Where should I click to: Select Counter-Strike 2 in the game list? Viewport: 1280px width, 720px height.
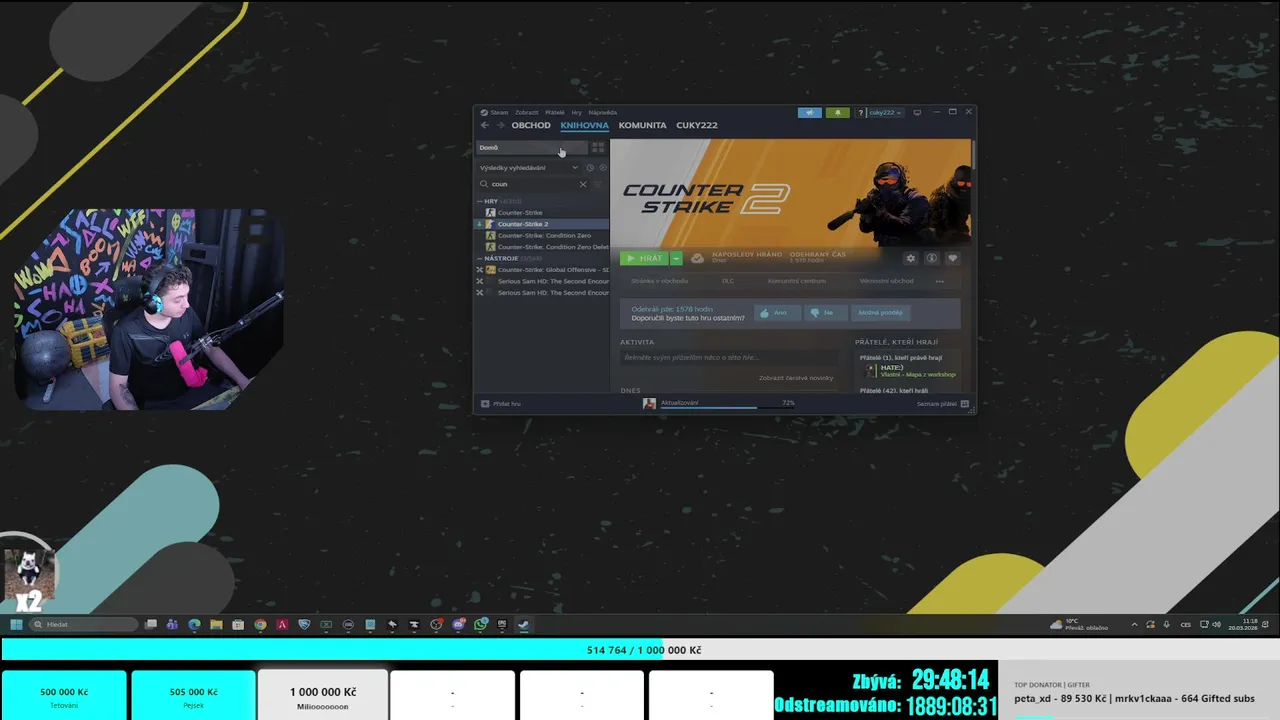tap(542, 224)
